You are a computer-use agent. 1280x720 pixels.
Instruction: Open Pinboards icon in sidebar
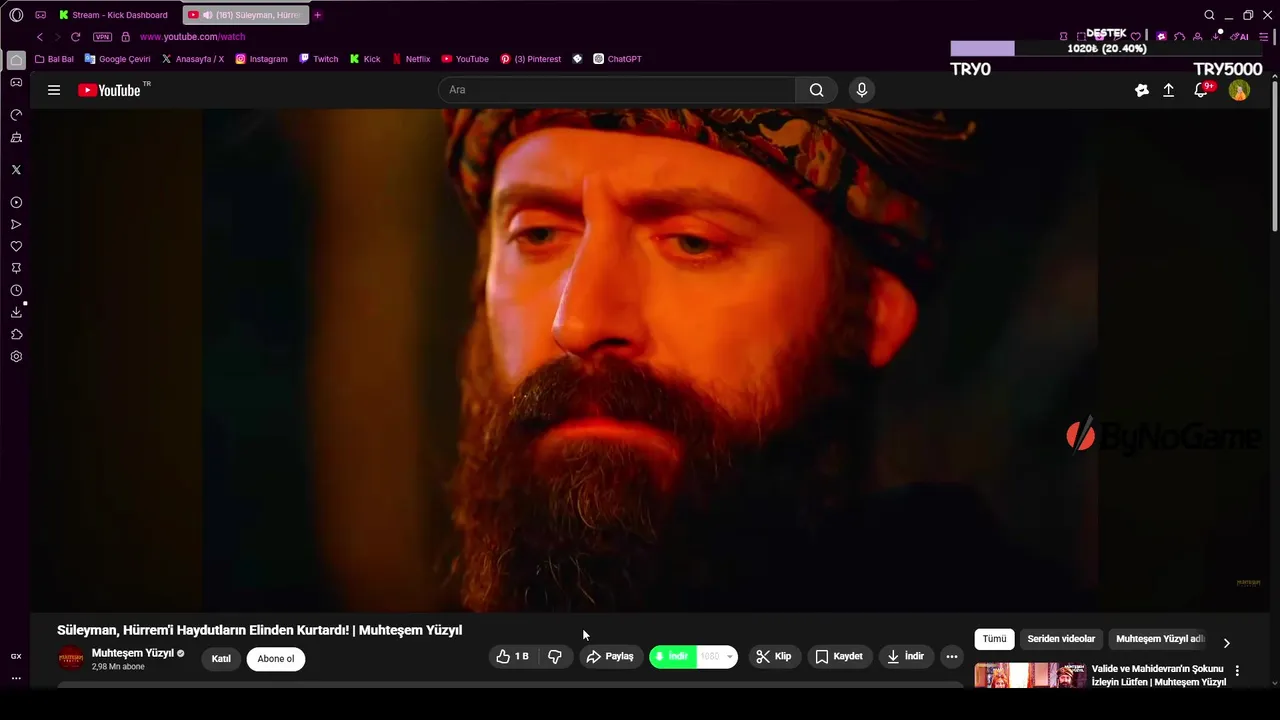(16, 269)
